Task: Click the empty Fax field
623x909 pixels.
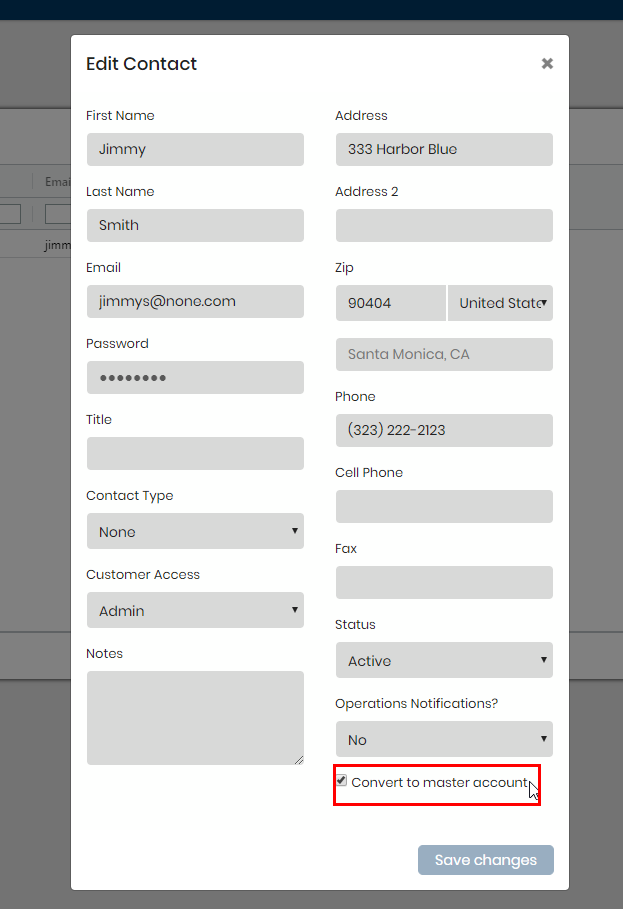Action: (x=444, y=582)
